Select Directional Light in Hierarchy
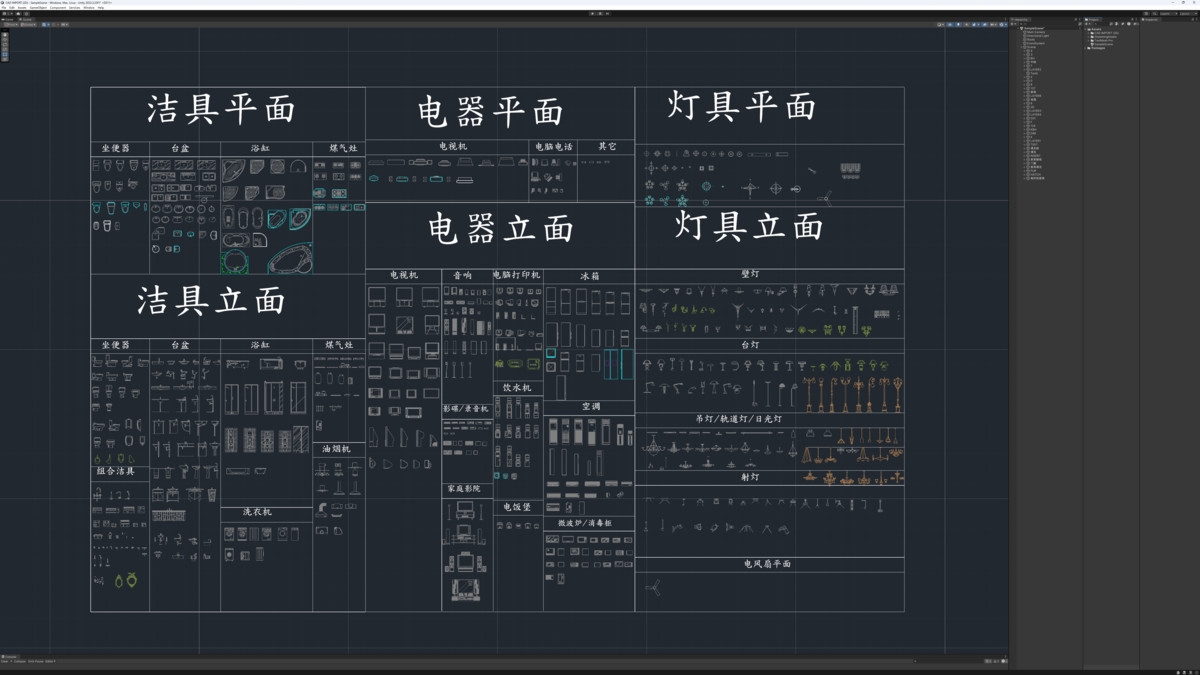This screenshot has width=1200, height=675. pos(1038,36)
